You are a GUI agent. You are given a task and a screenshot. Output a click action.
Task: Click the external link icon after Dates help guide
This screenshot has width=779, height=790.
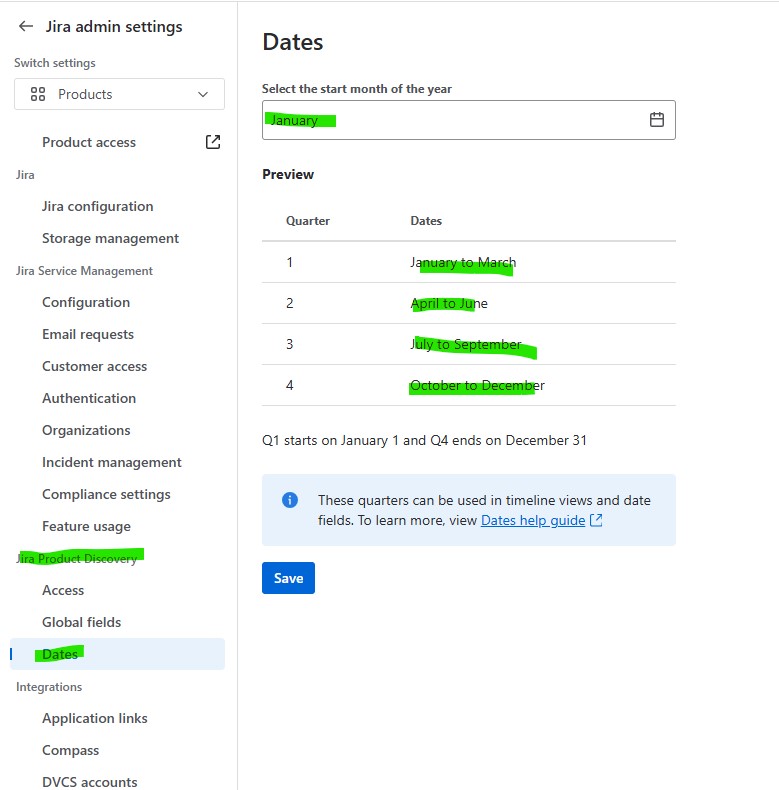pyautogui.click(x=596, y=520)
